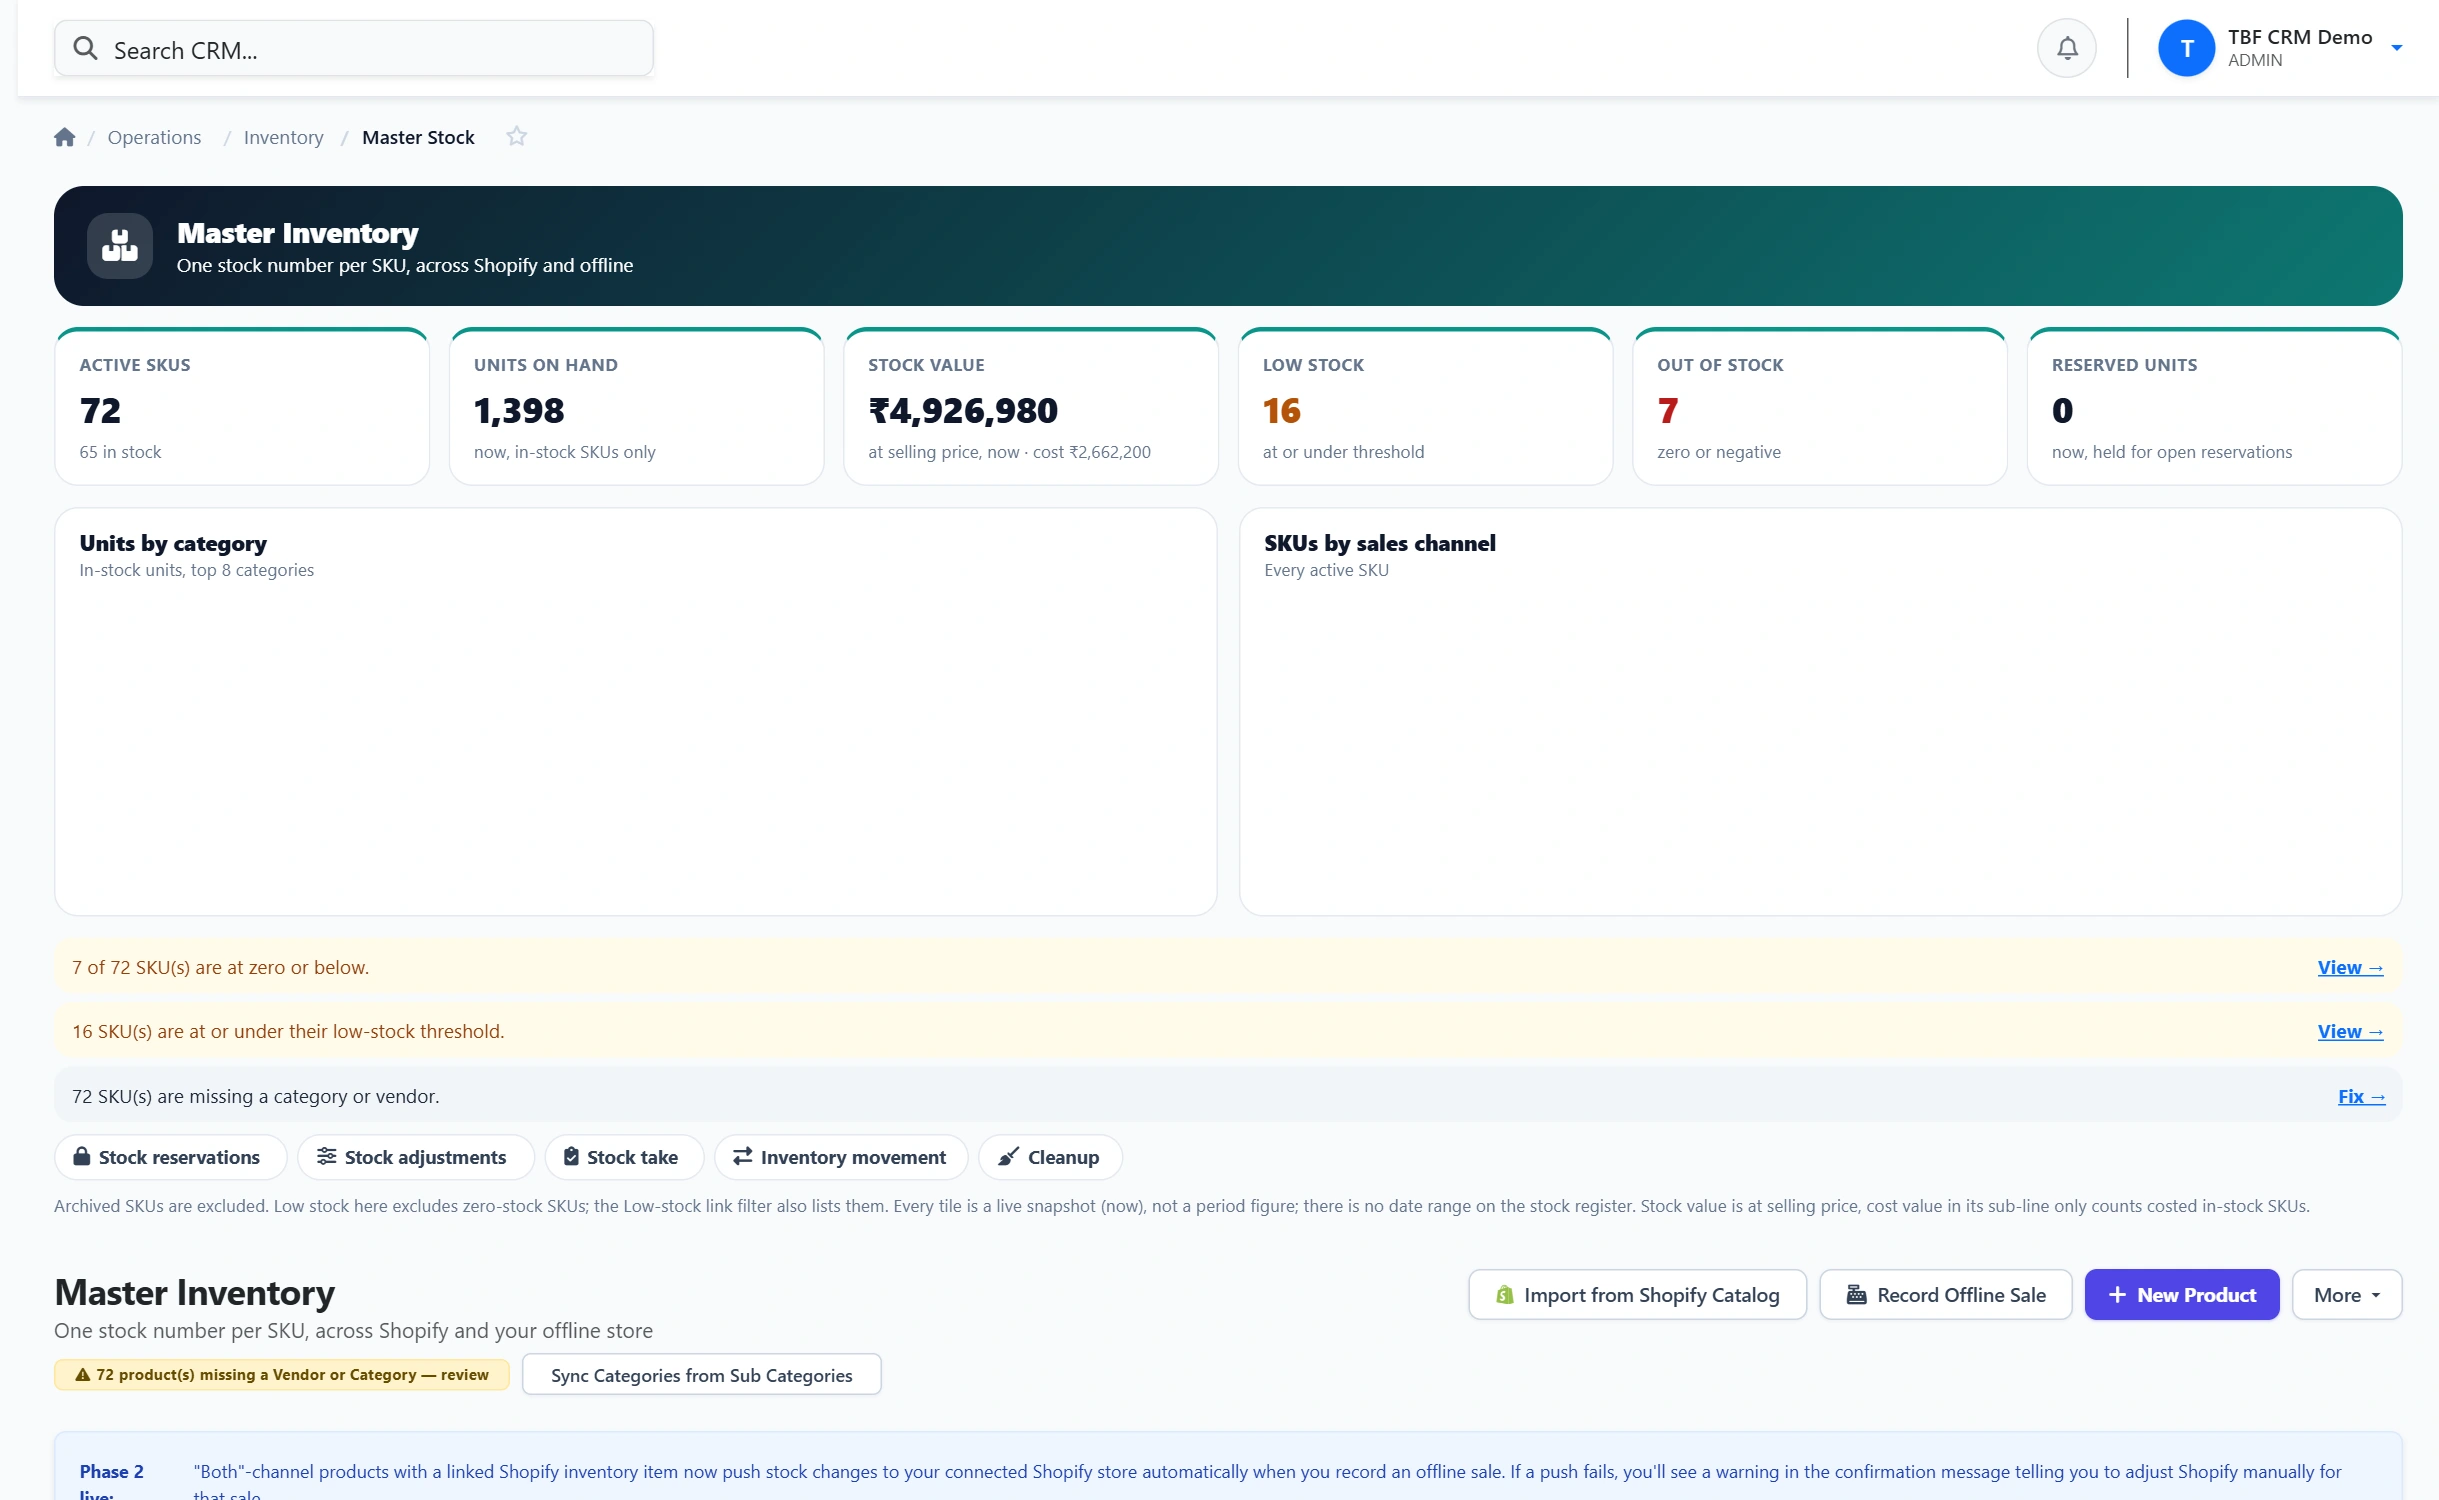Go to Inventory breadcrumb
Screen dimensions: 2439x1500
(x=283, y=137)
